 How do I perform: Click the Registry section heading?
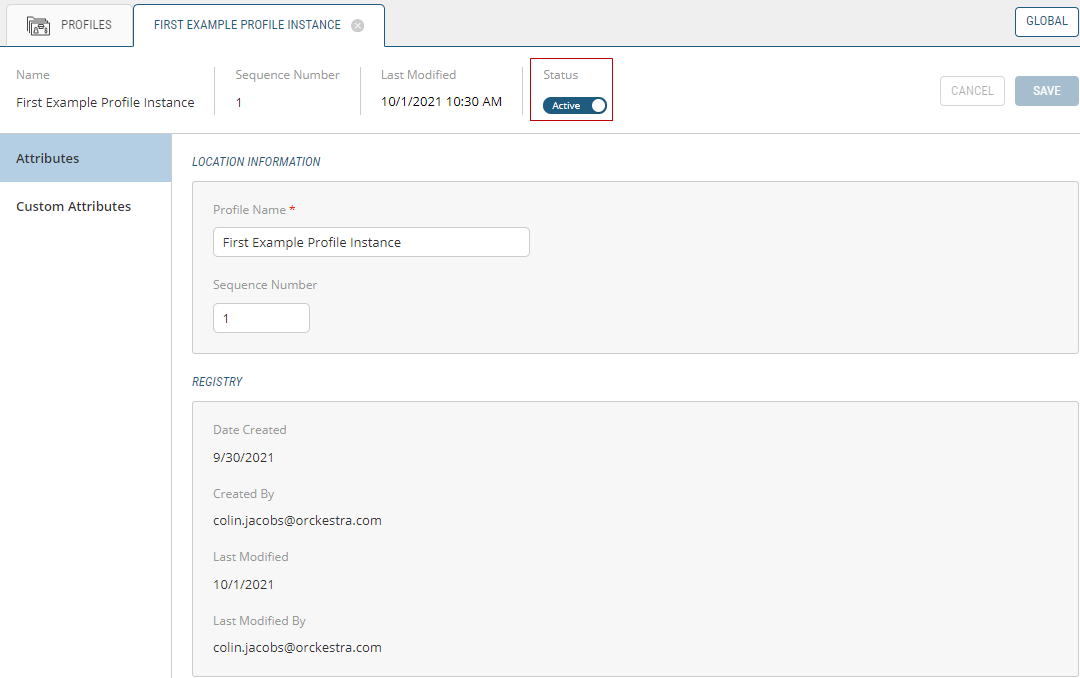click(217, 382)
